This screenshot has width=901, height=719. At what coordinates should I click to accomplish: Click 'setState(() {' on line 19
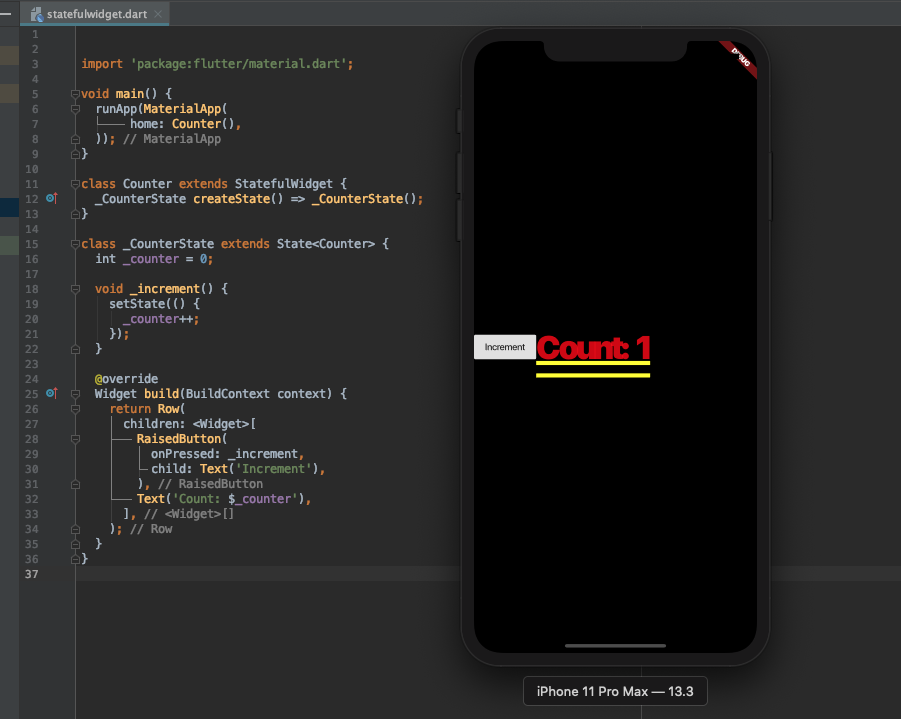[x=155, y=304]
